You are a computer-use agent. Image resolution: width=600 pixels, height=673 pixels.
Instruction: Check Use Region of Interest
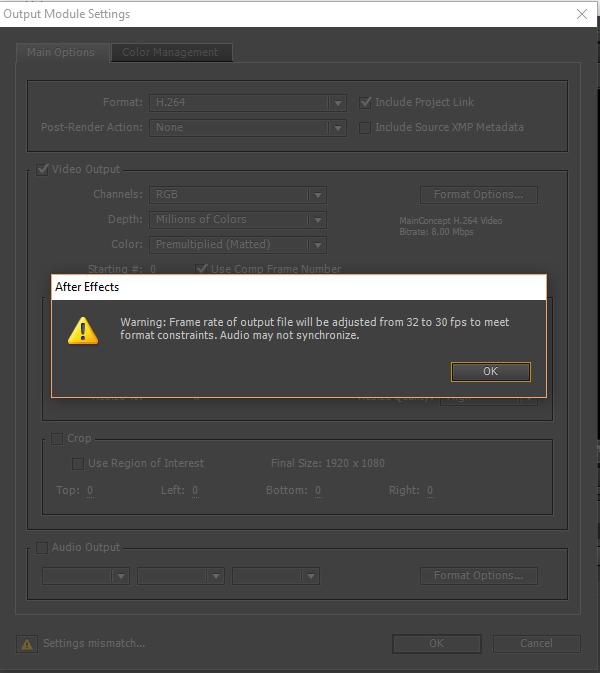(x=78, y=464)
